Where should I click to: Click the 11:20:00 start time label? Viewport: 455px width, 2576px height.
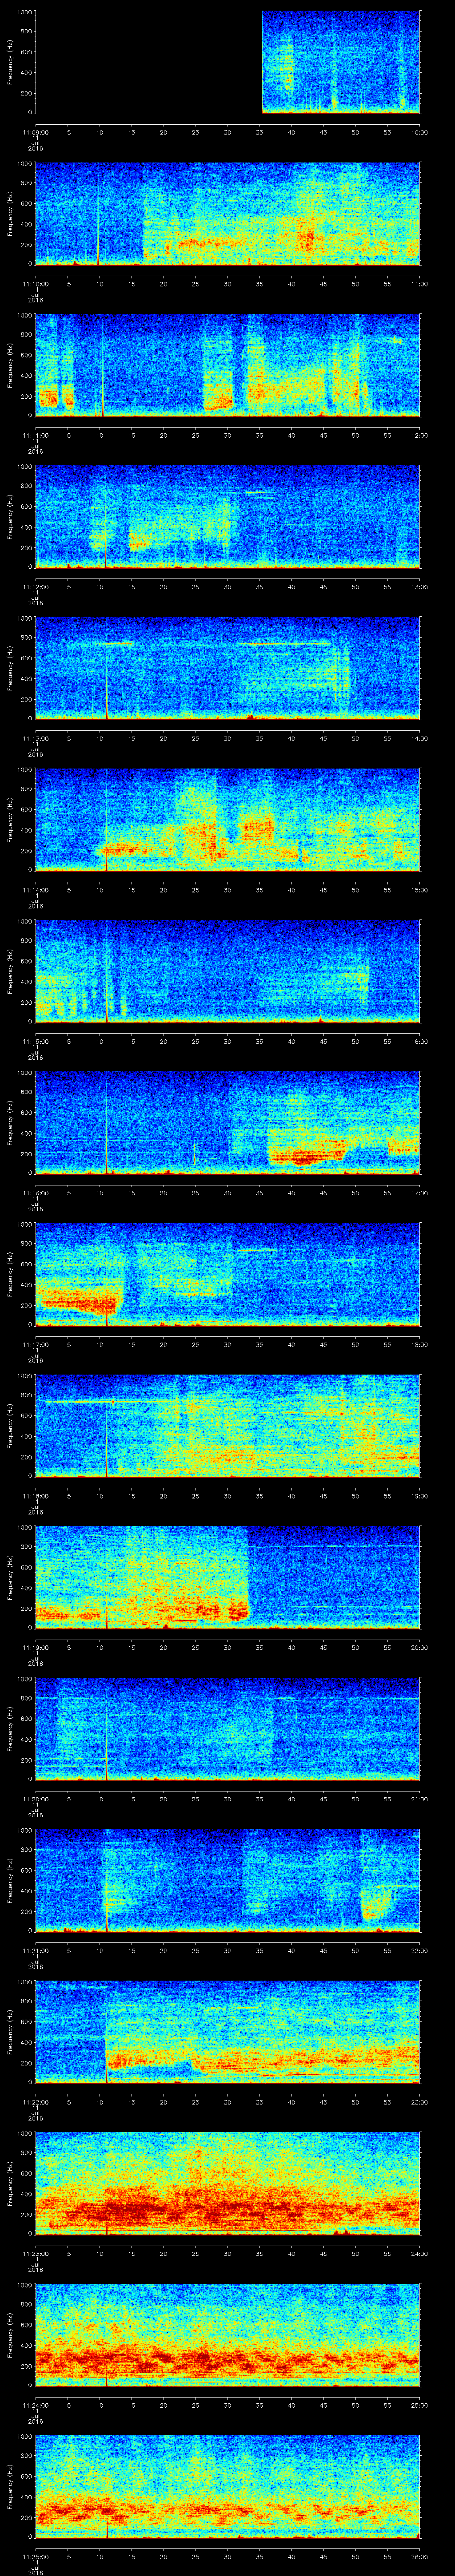(35, 1799)
